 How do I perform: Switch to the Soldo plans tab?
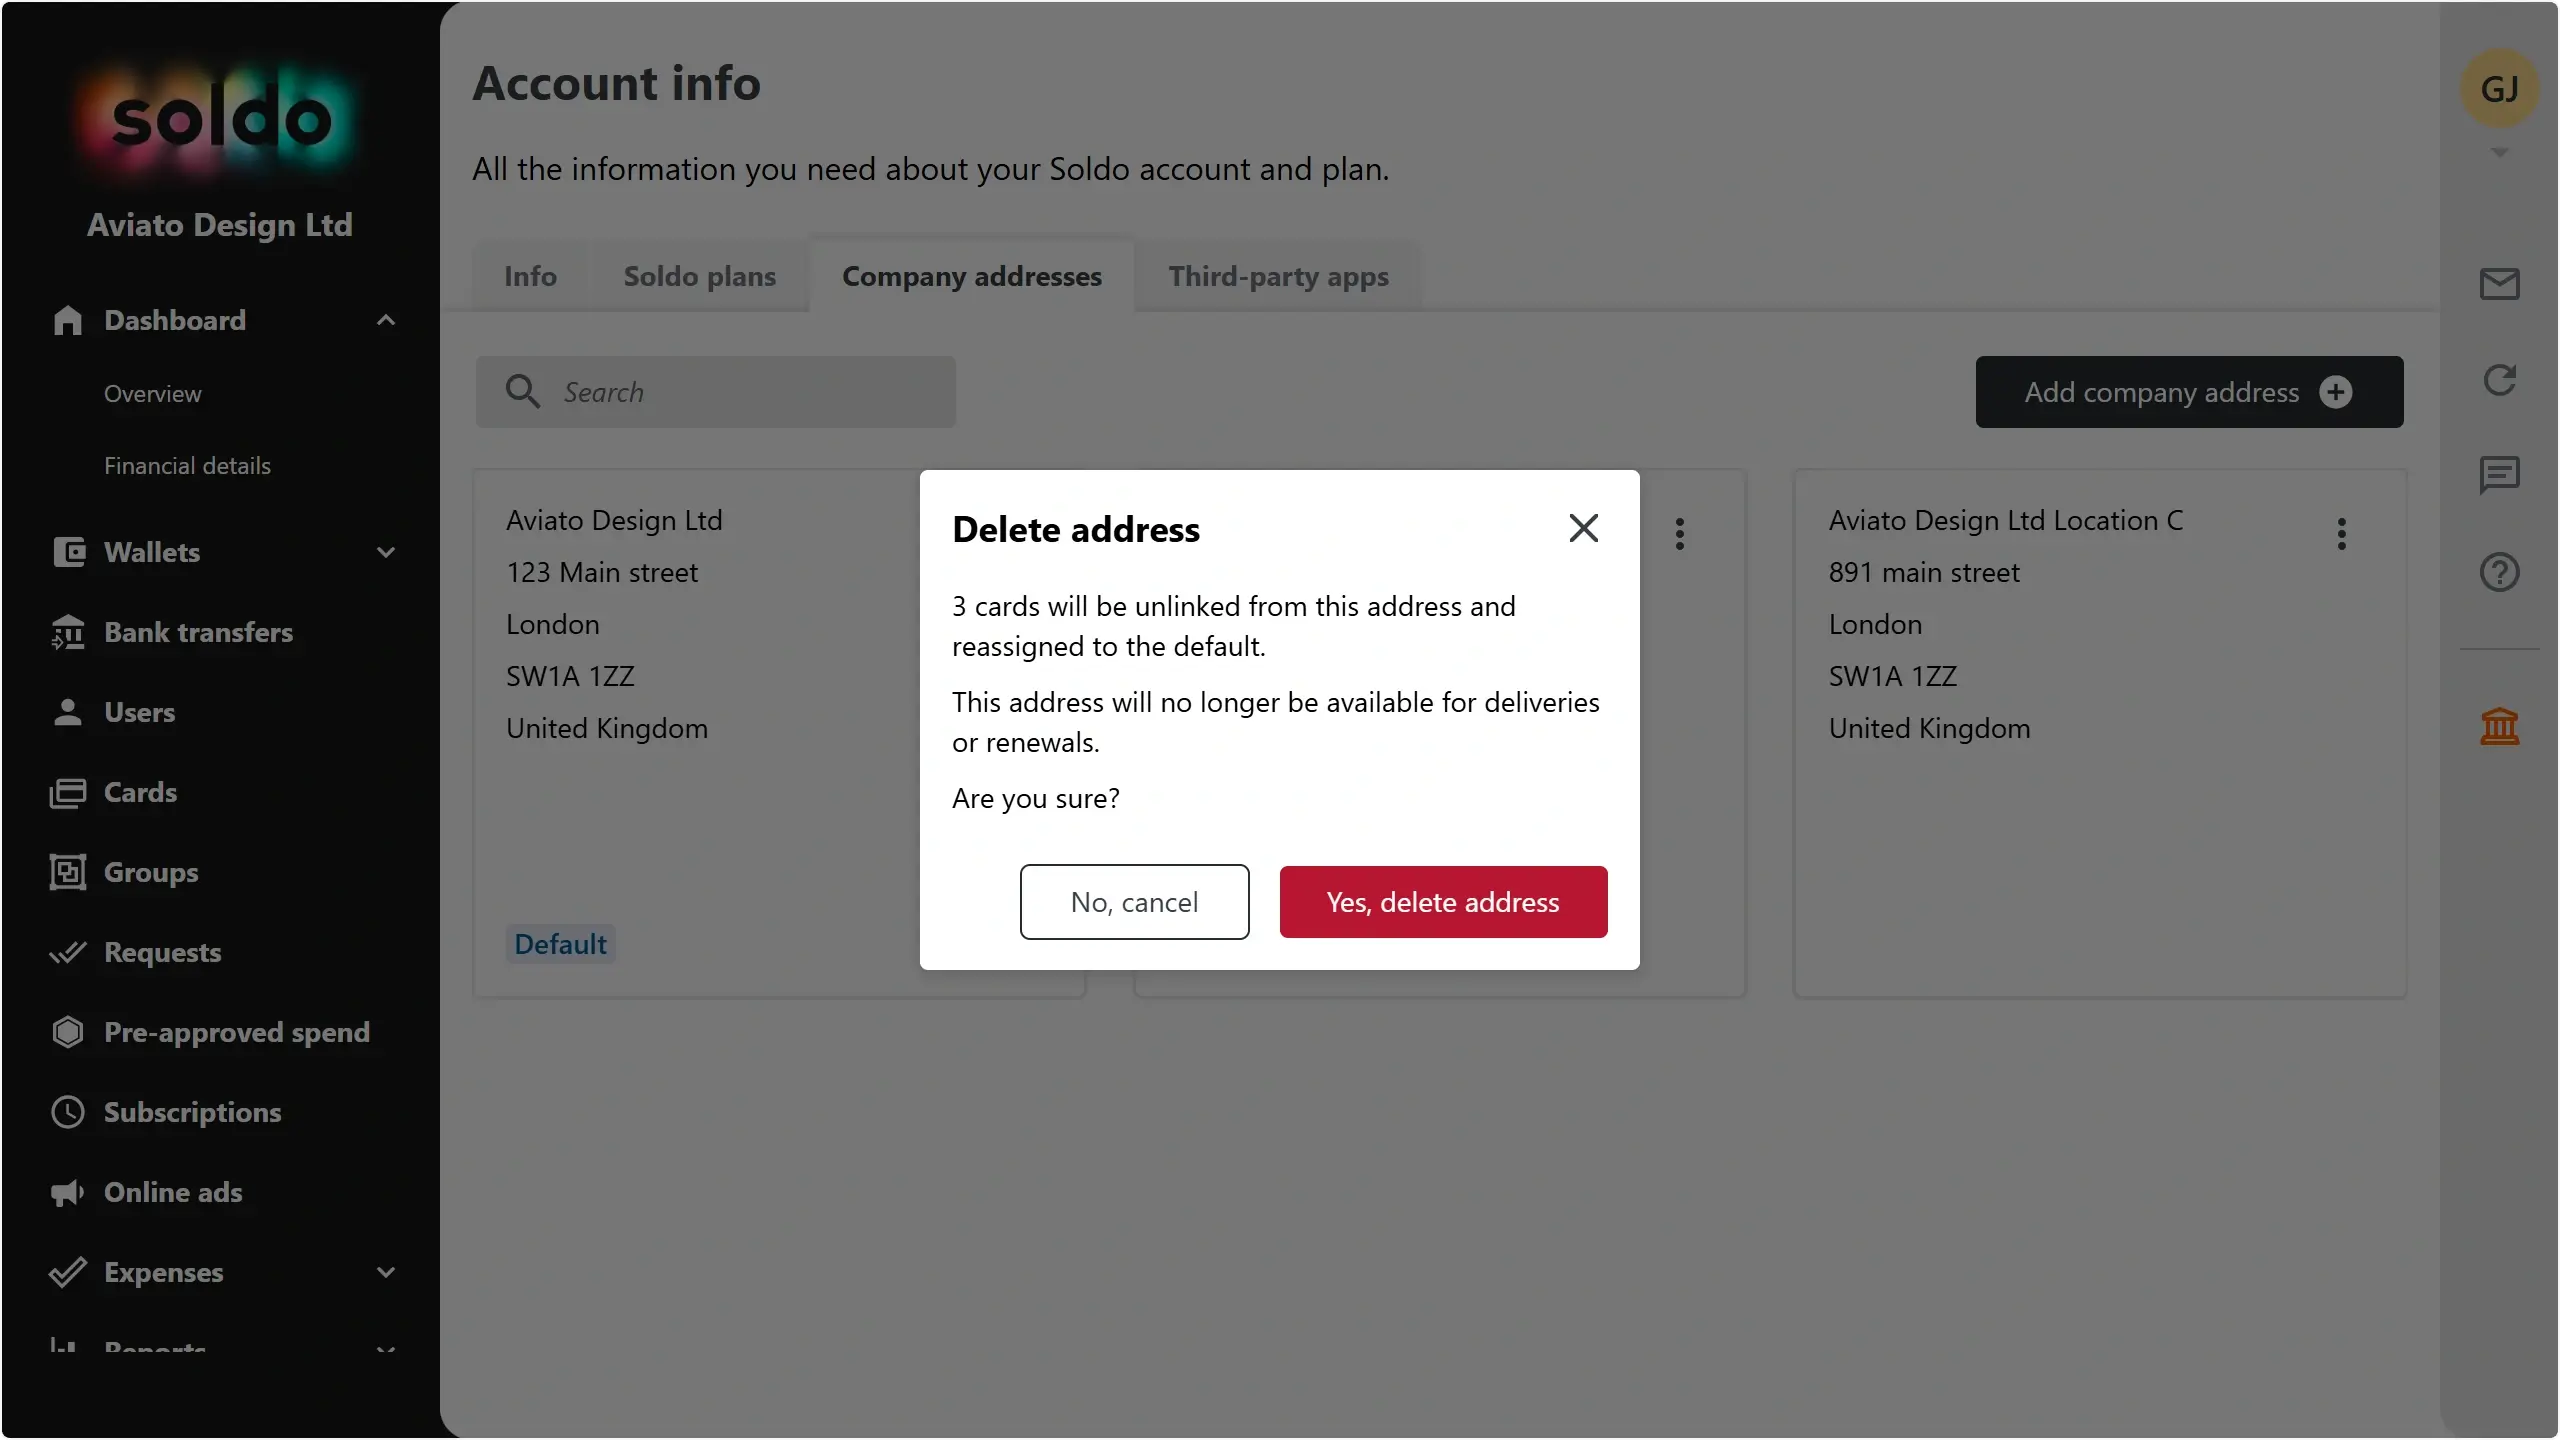click(700, 276)
